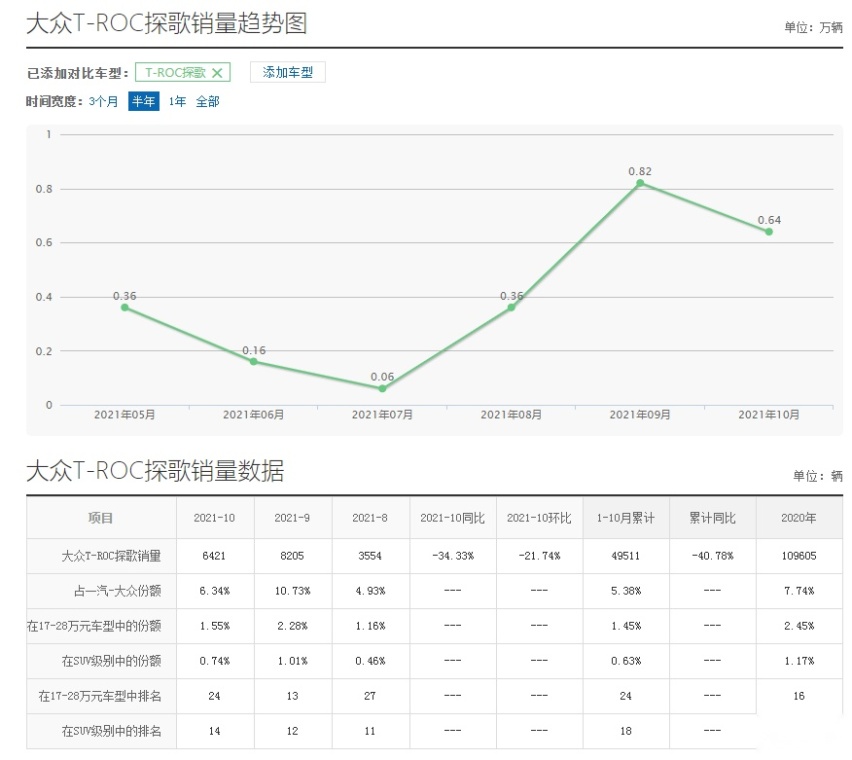Click the 0.74% SUV share cell
The width and height of the screenshot is (852, 760).
pos(214,661)
